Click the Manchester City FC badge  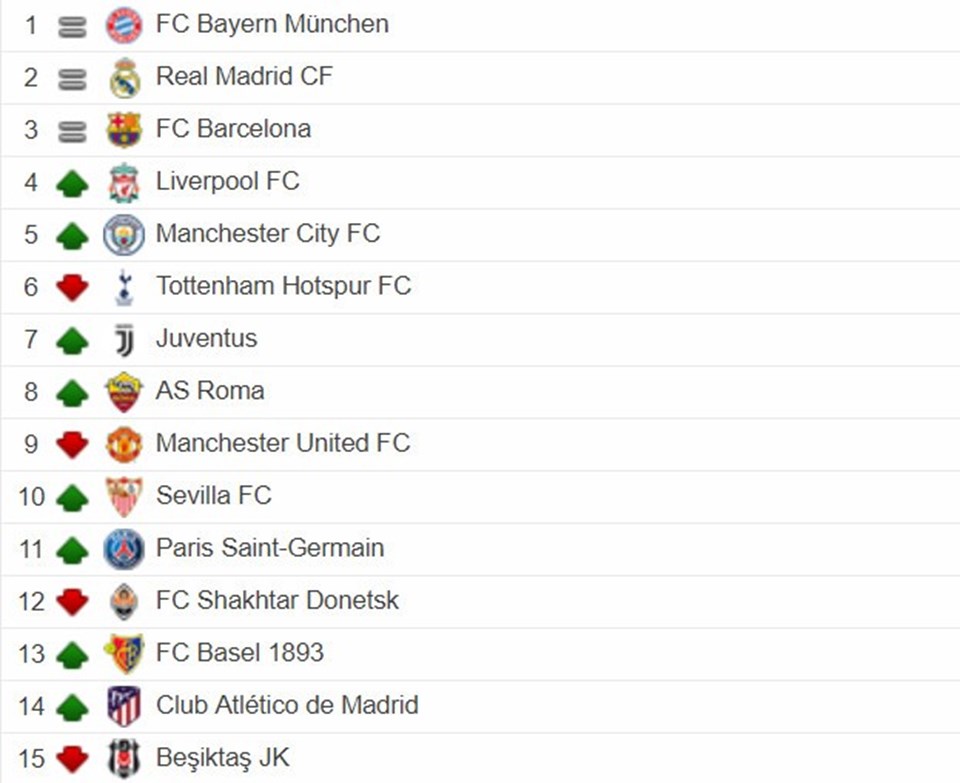click(124, 235)
